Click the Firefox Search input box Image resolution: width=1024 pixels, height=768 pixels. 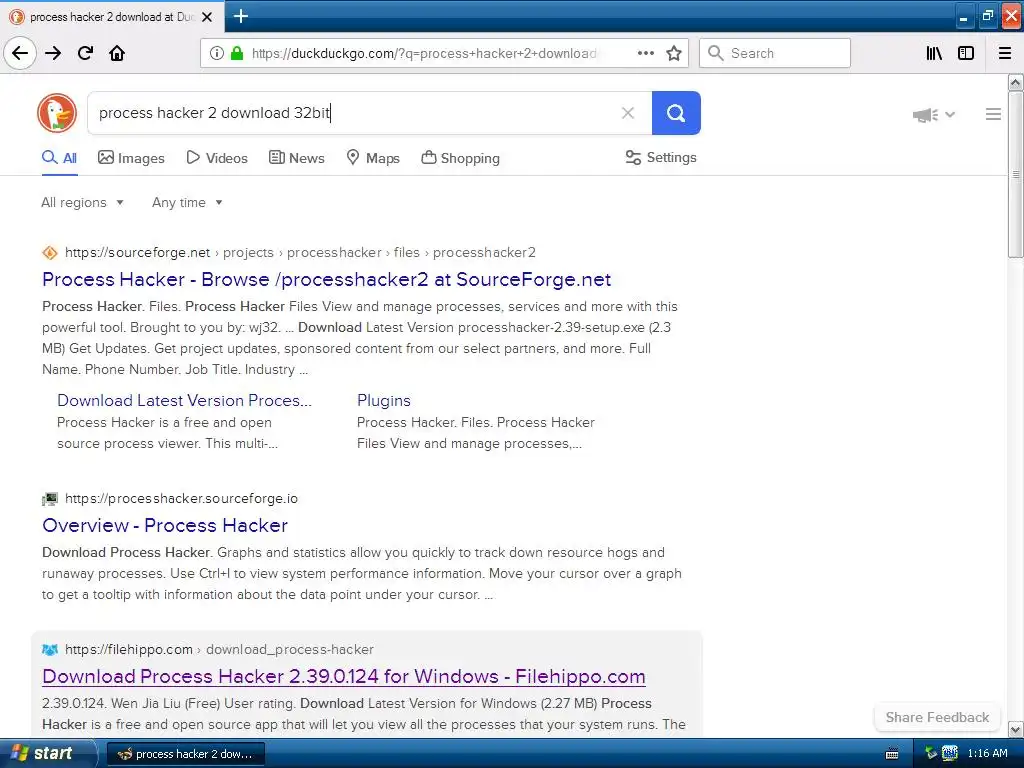pos(775,53)
